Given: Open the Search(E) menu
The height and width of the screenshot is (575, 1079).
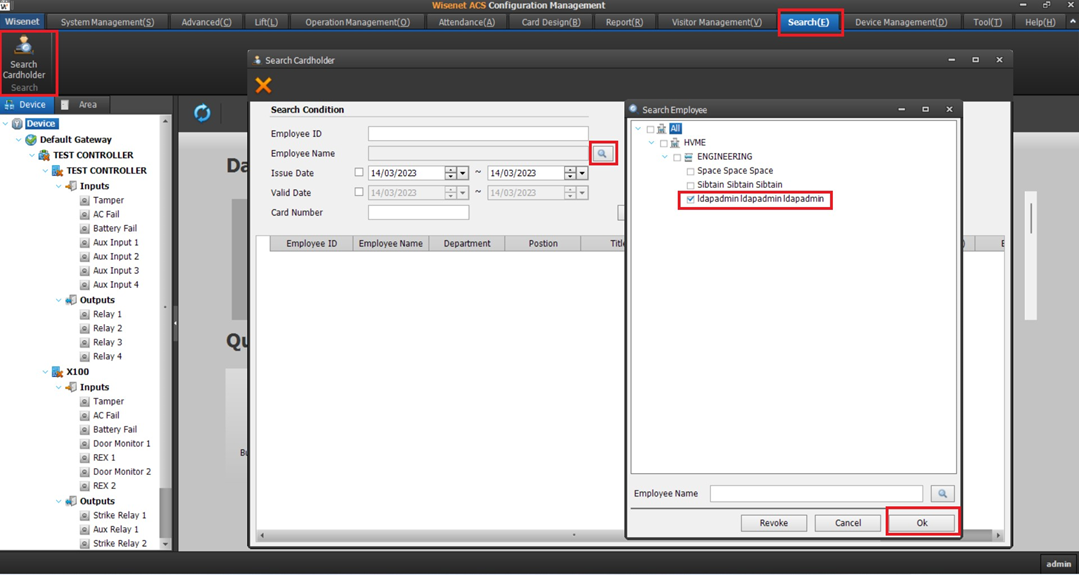Looking at the screenshot, I should coord(809,22).
